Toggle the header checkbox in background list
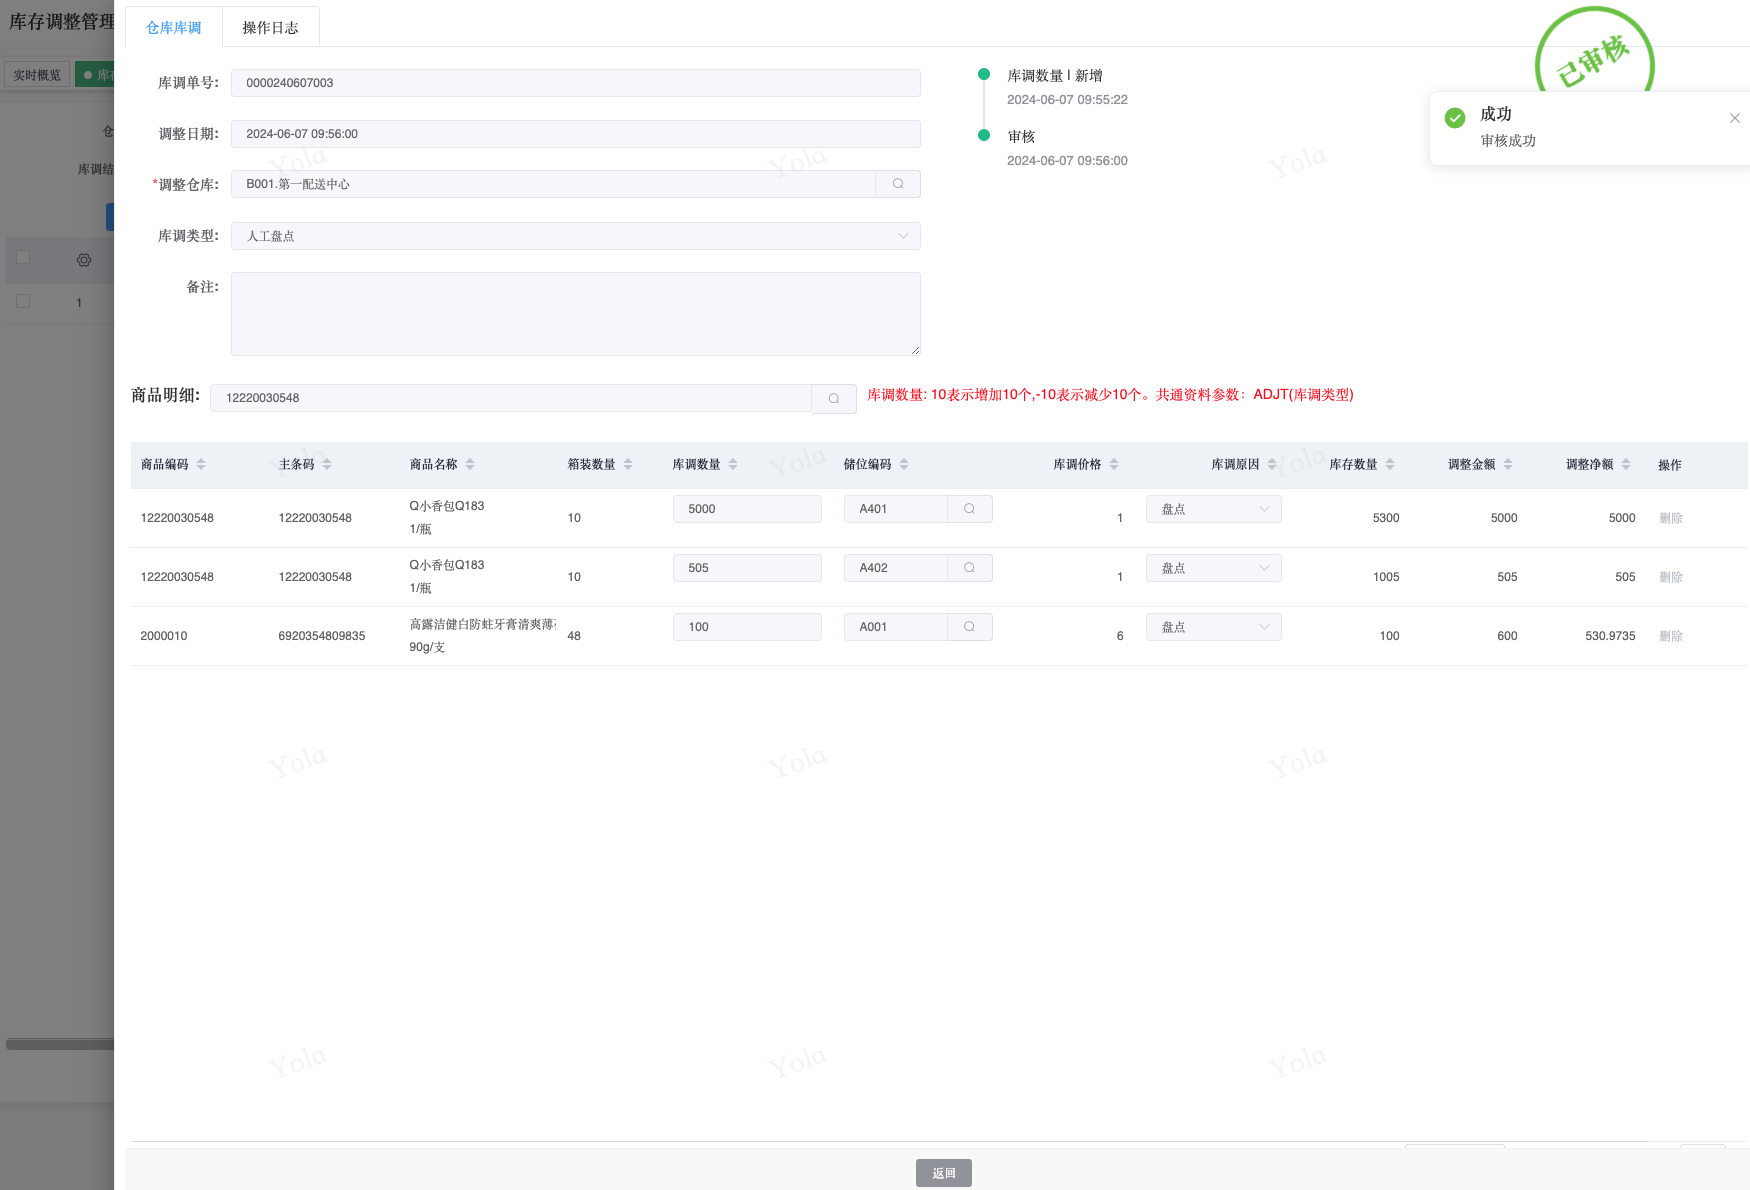The image size is (1750, 1190). pyautogui.click(x=23, y=258)
